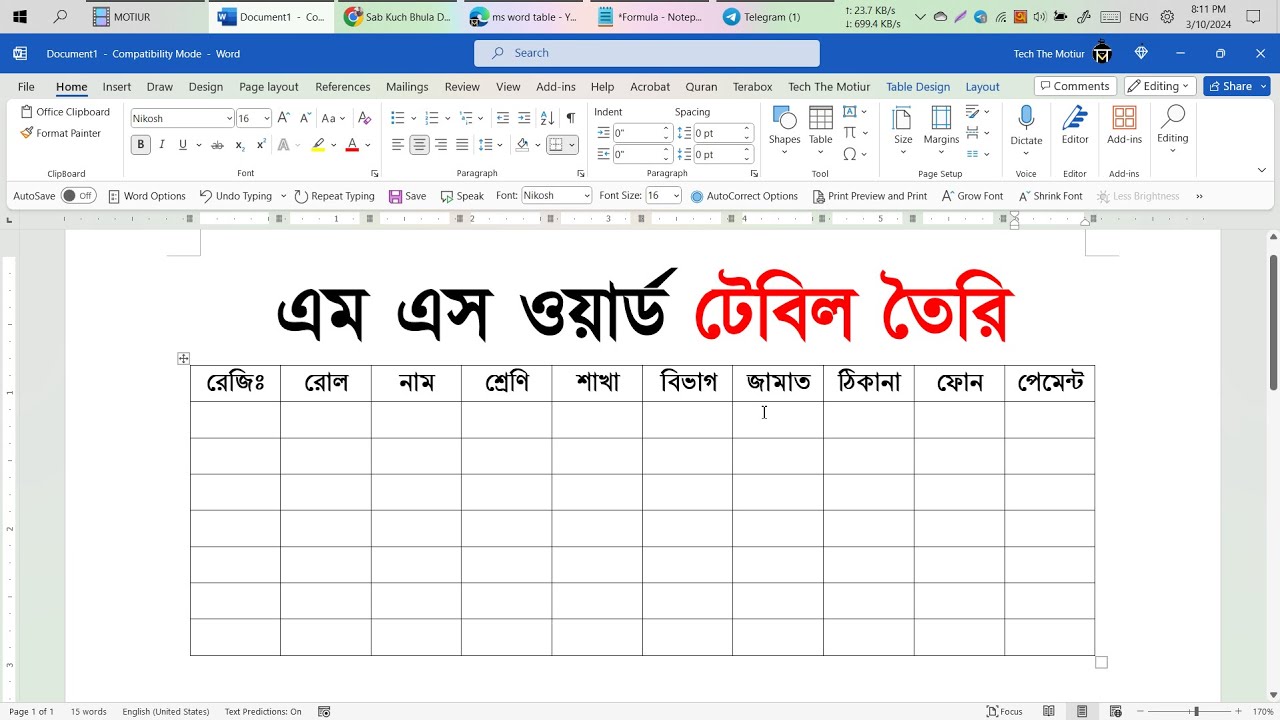Viewport: 1280px width, 720px height.
Task: Click the Speak read-aloud icon
Action: coord(447,196)
